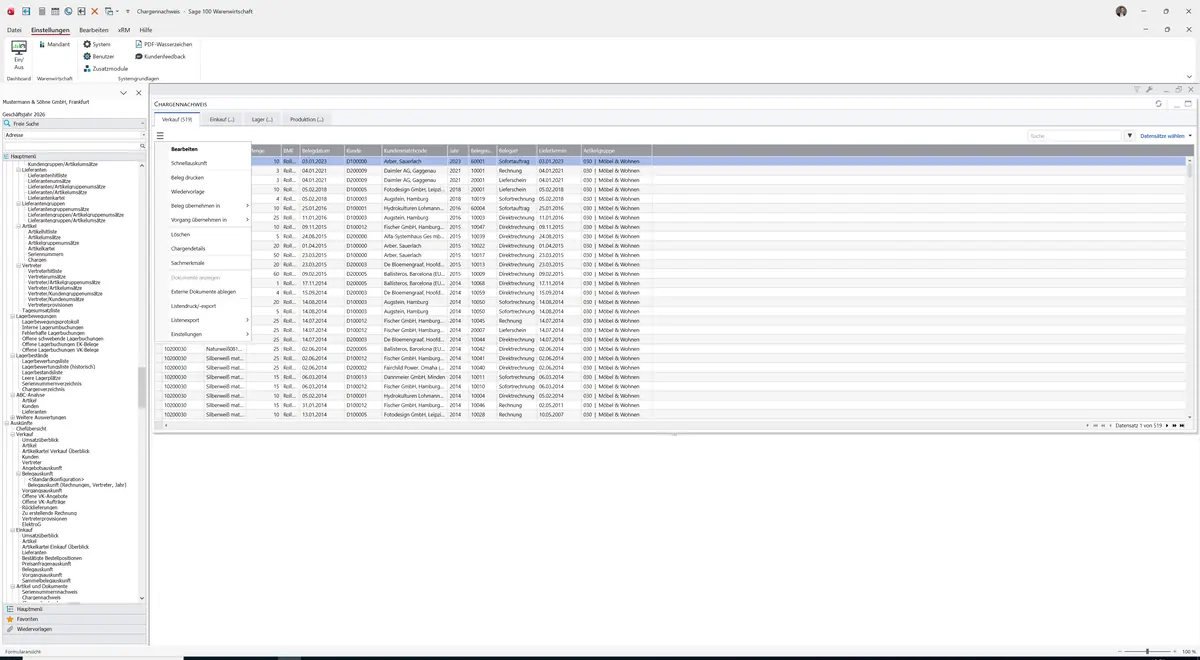Collapse the Lagerbestände tree node
The height and width of the screenshot is (660, 1200).
point(12,355)
